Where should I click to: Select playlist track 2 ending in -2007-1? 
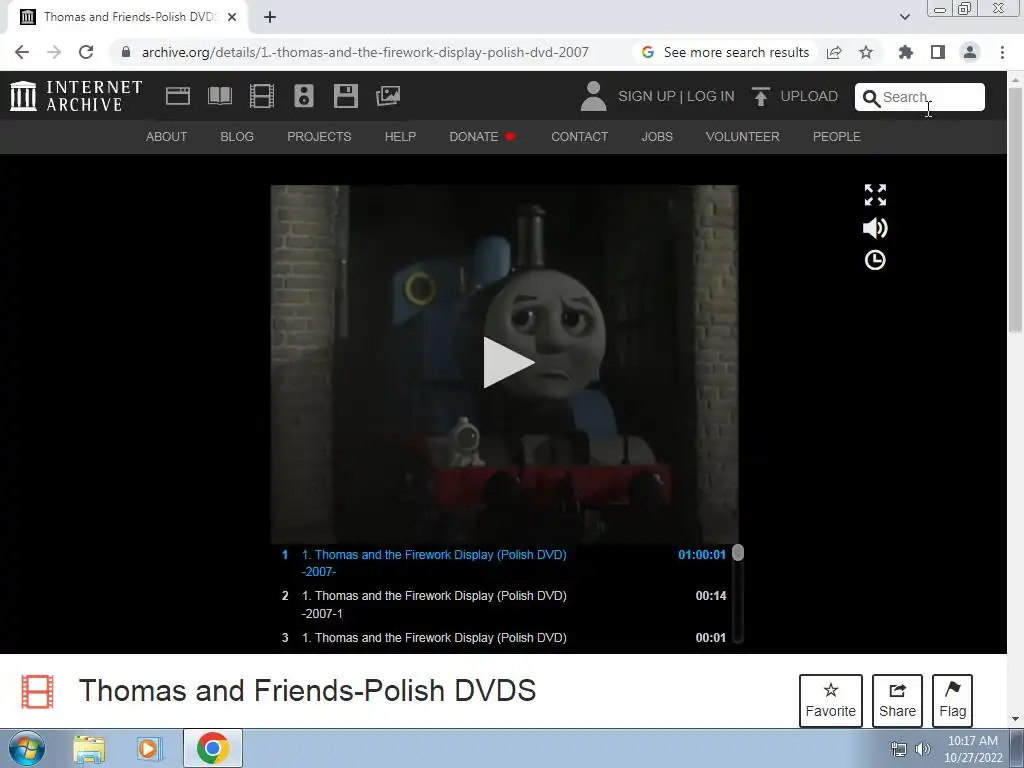point(503,604)
